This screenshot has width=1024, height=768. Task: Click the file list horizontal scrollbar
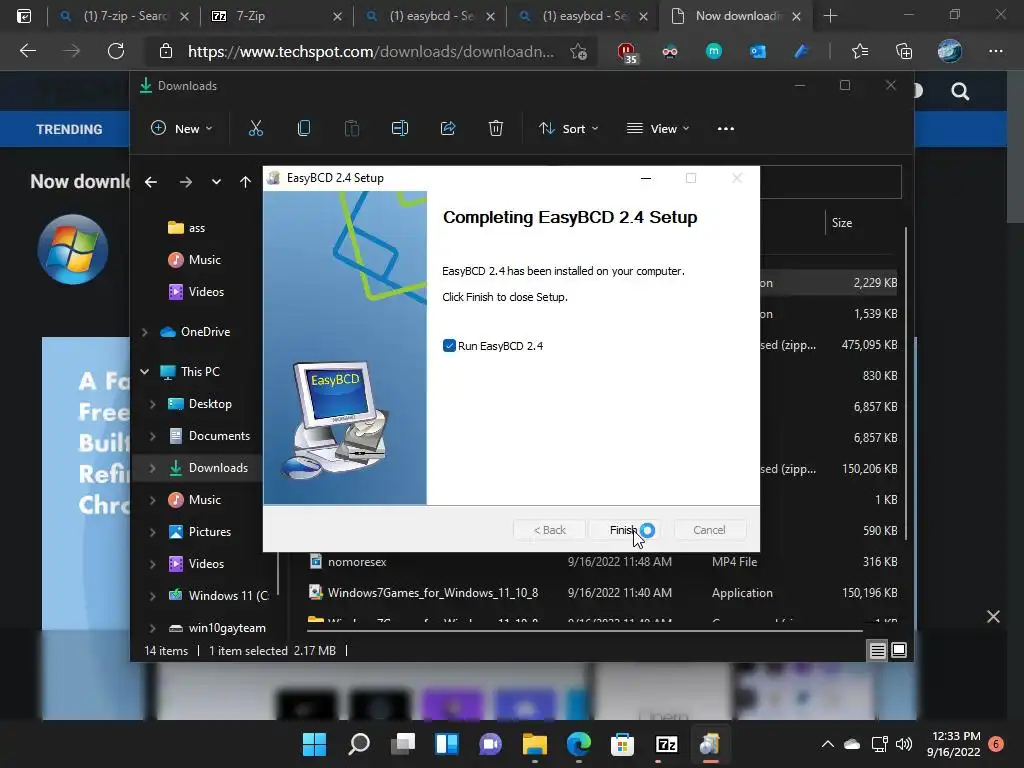pyautogui.click(x=584, y=631)
